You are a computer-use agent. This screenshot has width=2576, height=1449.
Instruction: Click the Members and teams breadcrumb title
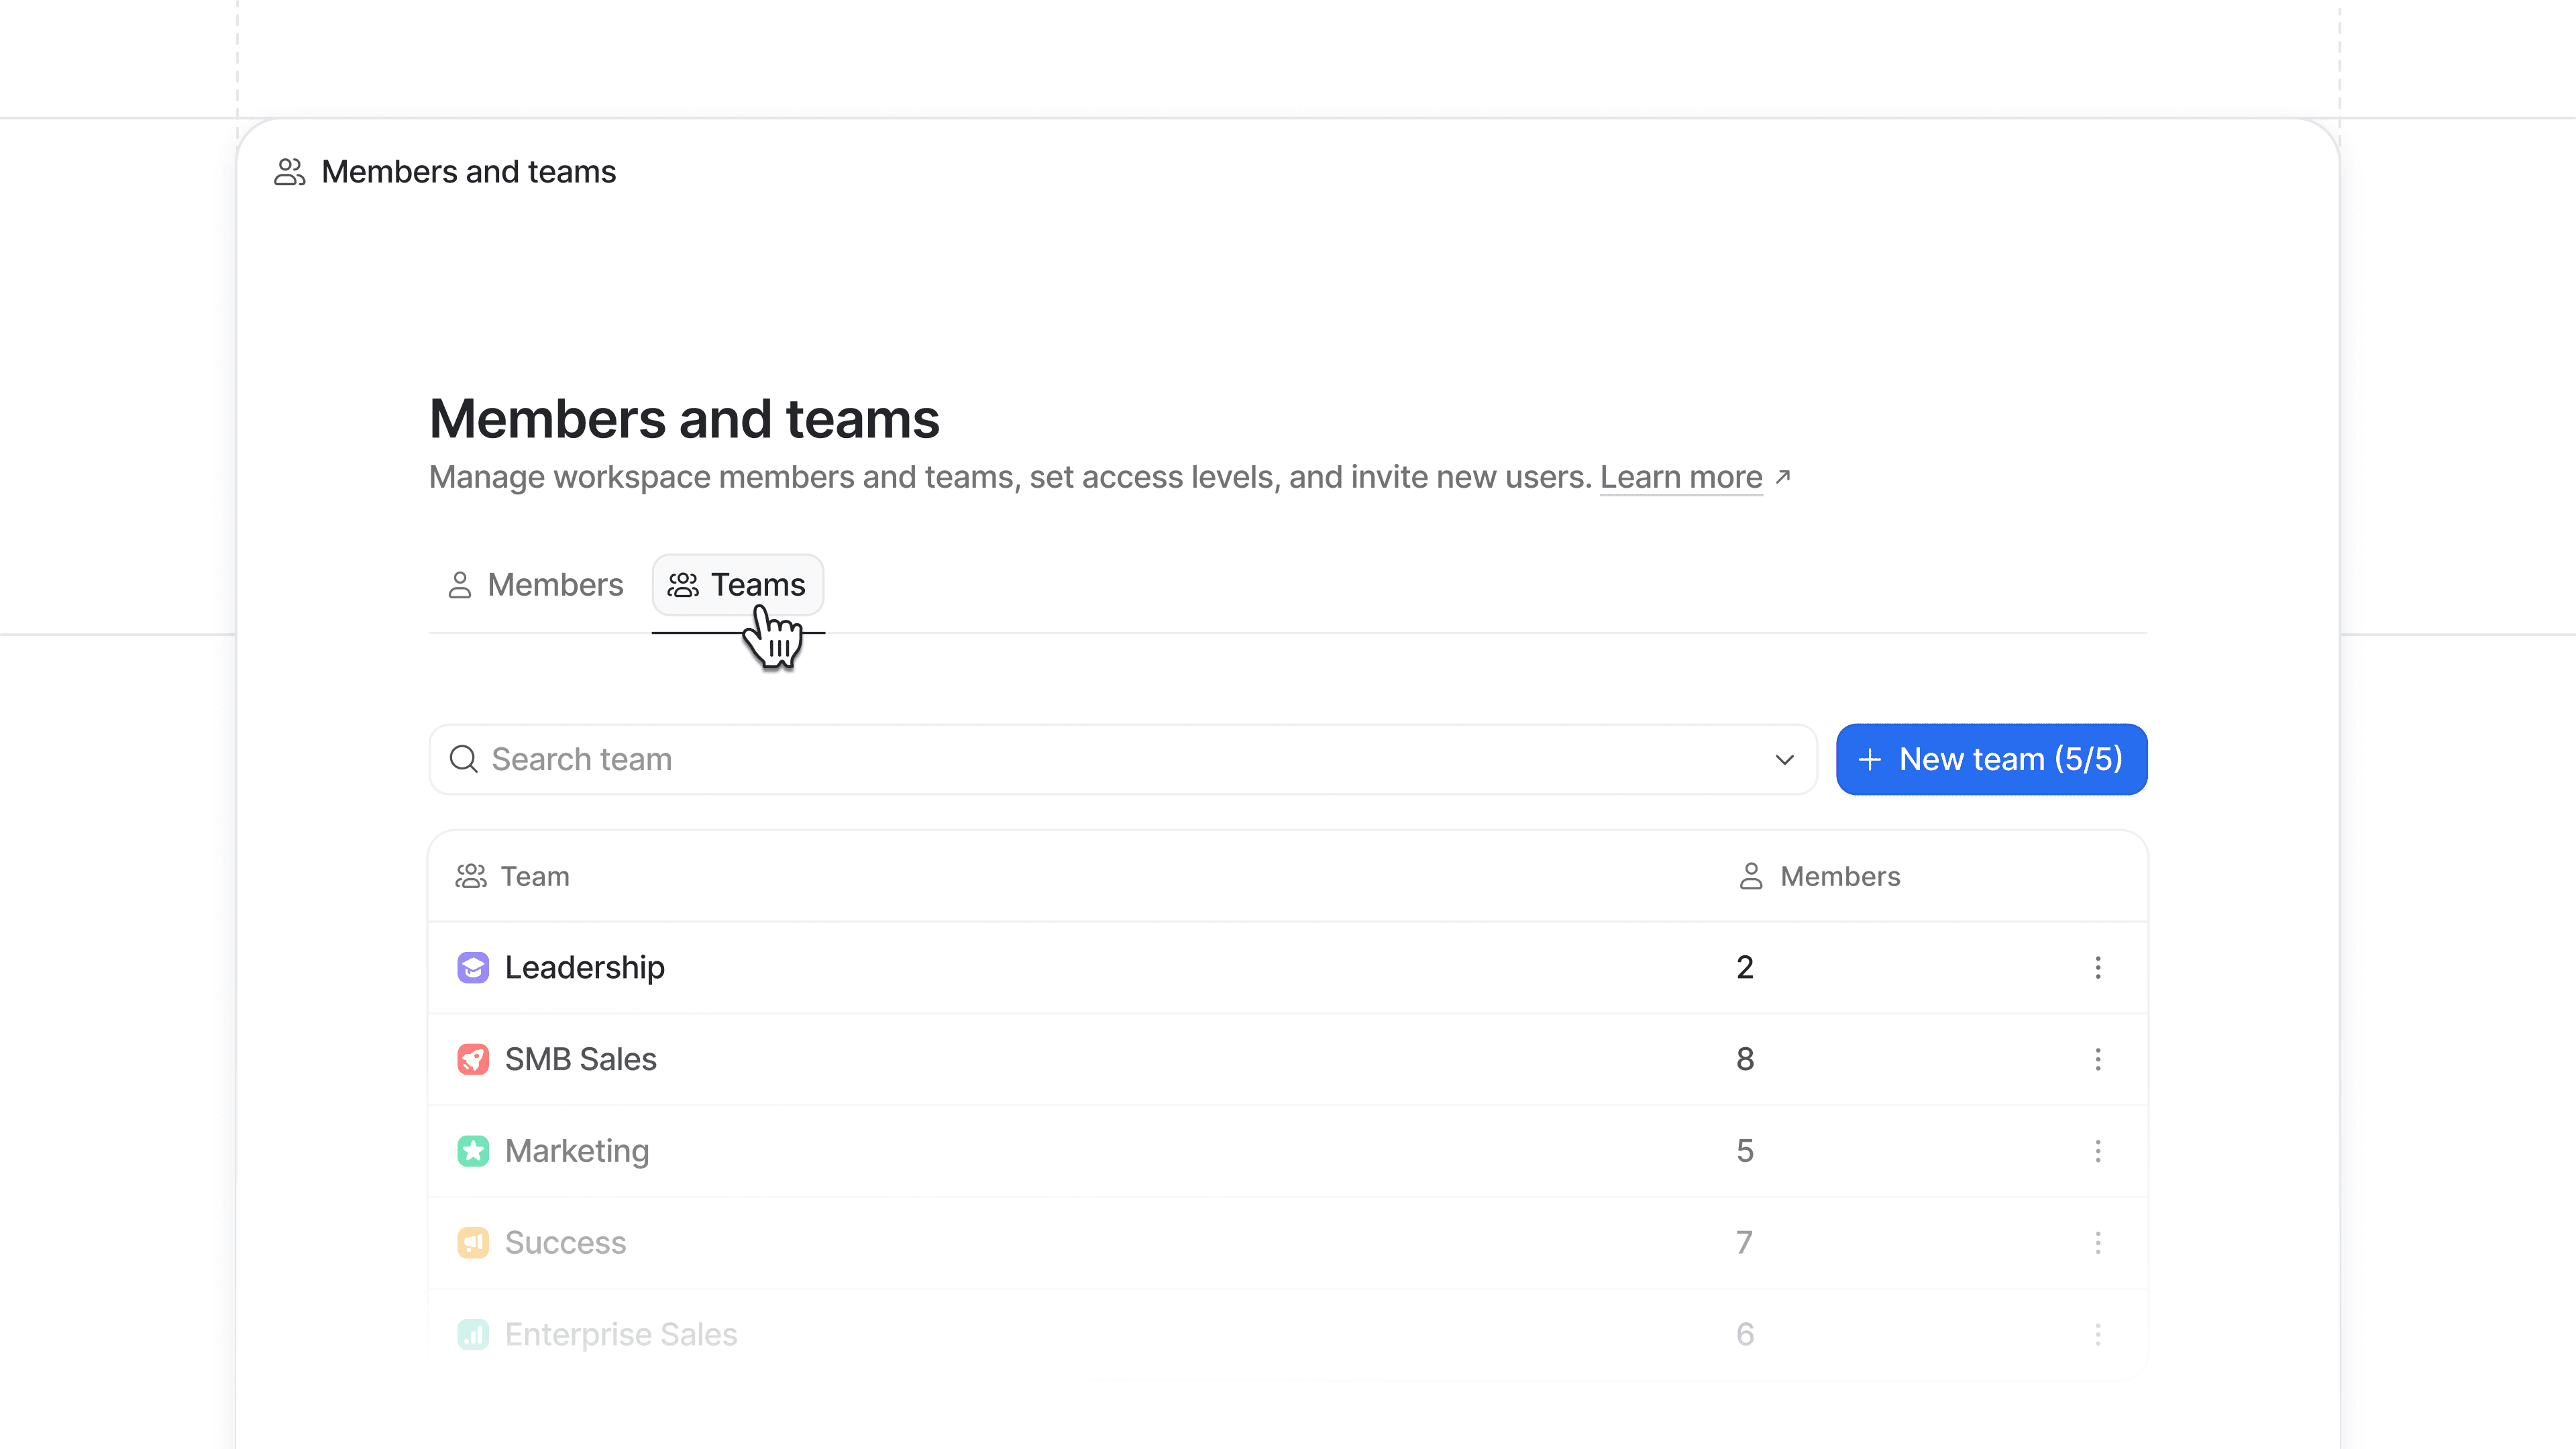(x=468, y=172)
